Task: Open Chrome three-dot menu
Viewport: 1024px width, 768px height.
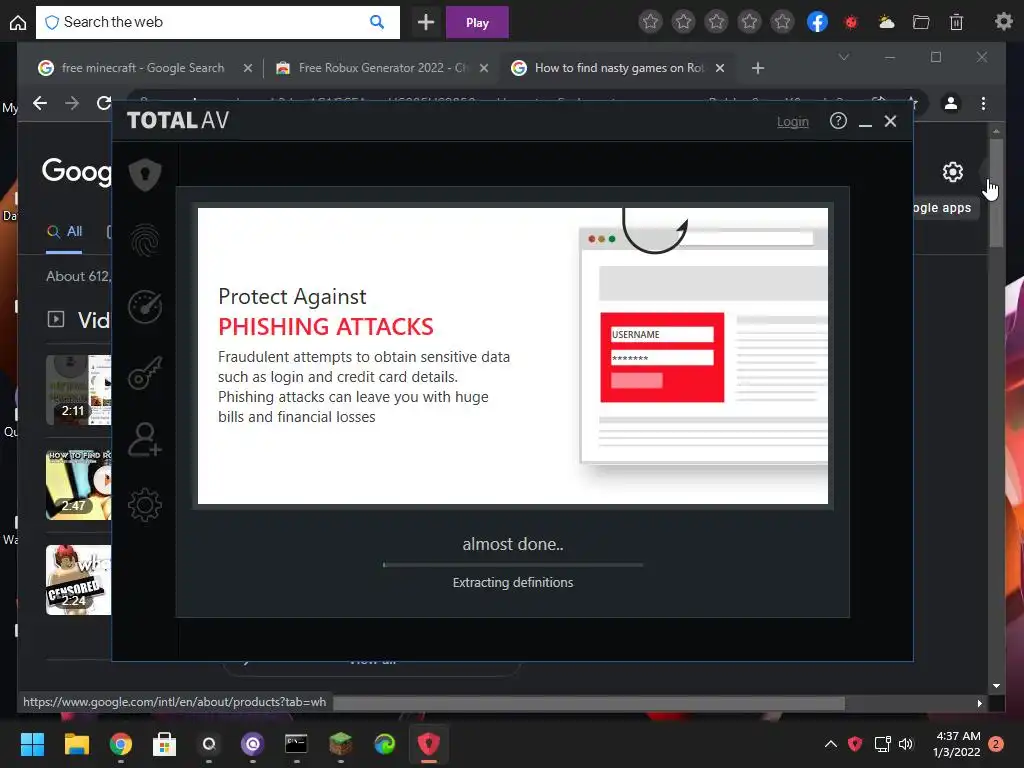Action: [x=984, y=103]
